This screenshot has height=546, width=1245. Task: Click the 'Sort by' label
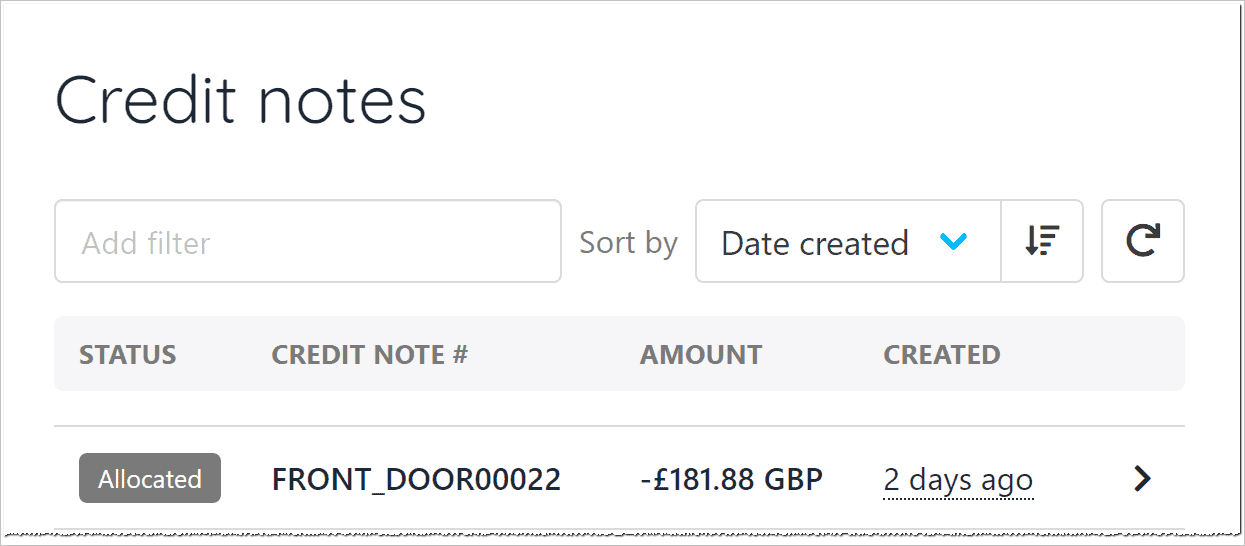pos(628,243)
